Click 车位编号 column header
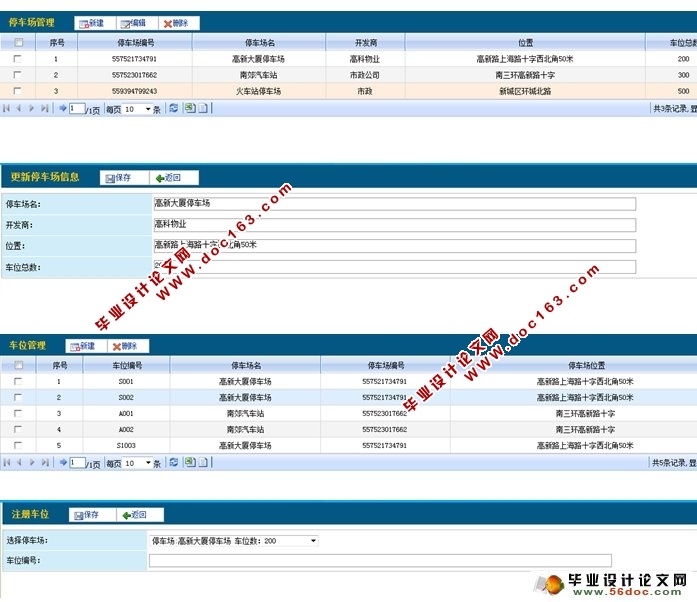Screen dimensions: 697x602 tap(127, 365)
